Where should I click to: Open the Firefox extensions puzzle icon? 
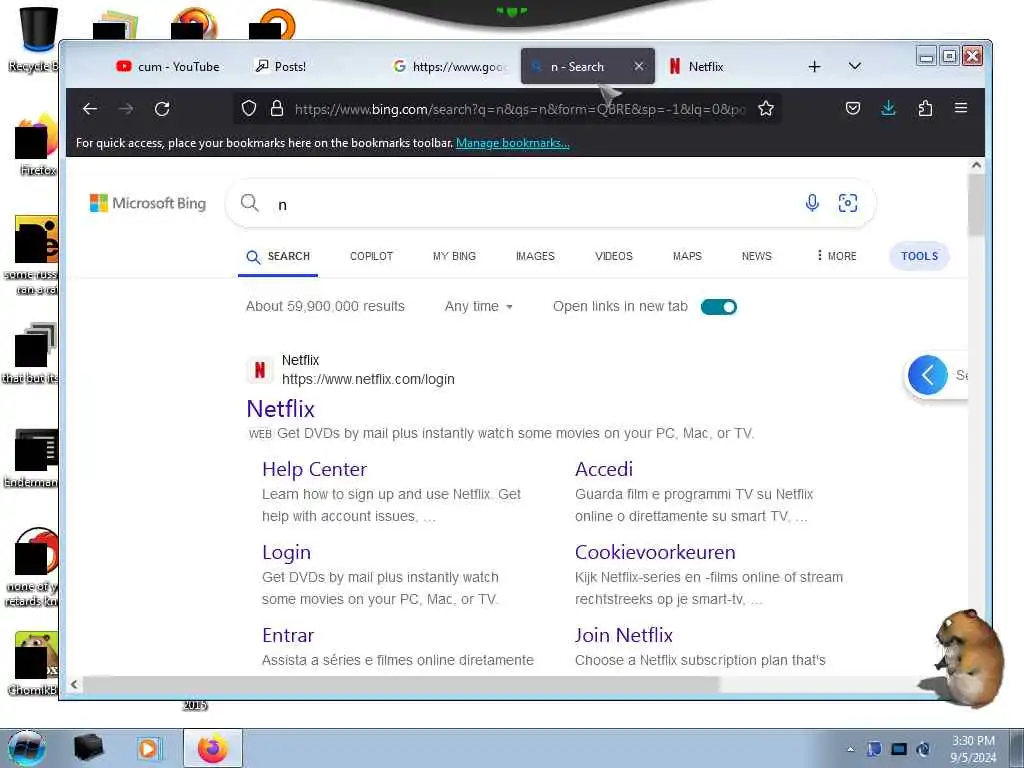[925, 108]
